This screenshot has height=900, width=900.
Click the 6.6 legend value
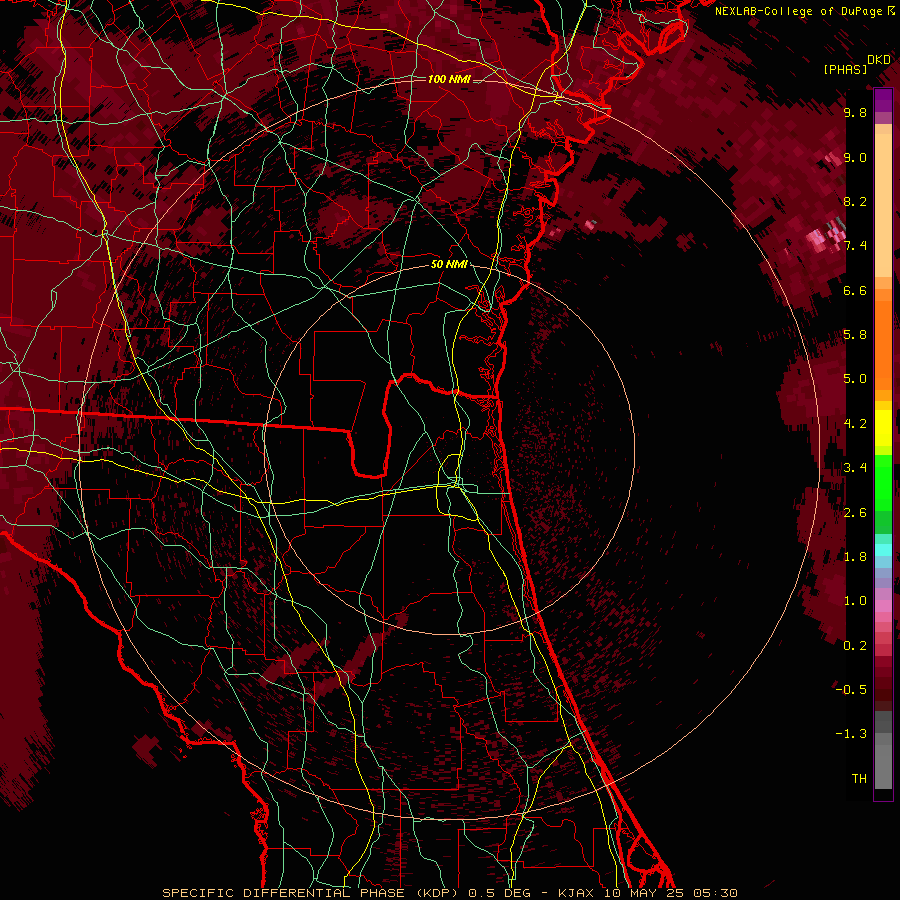pyautogui.click(x=855, y=290)
